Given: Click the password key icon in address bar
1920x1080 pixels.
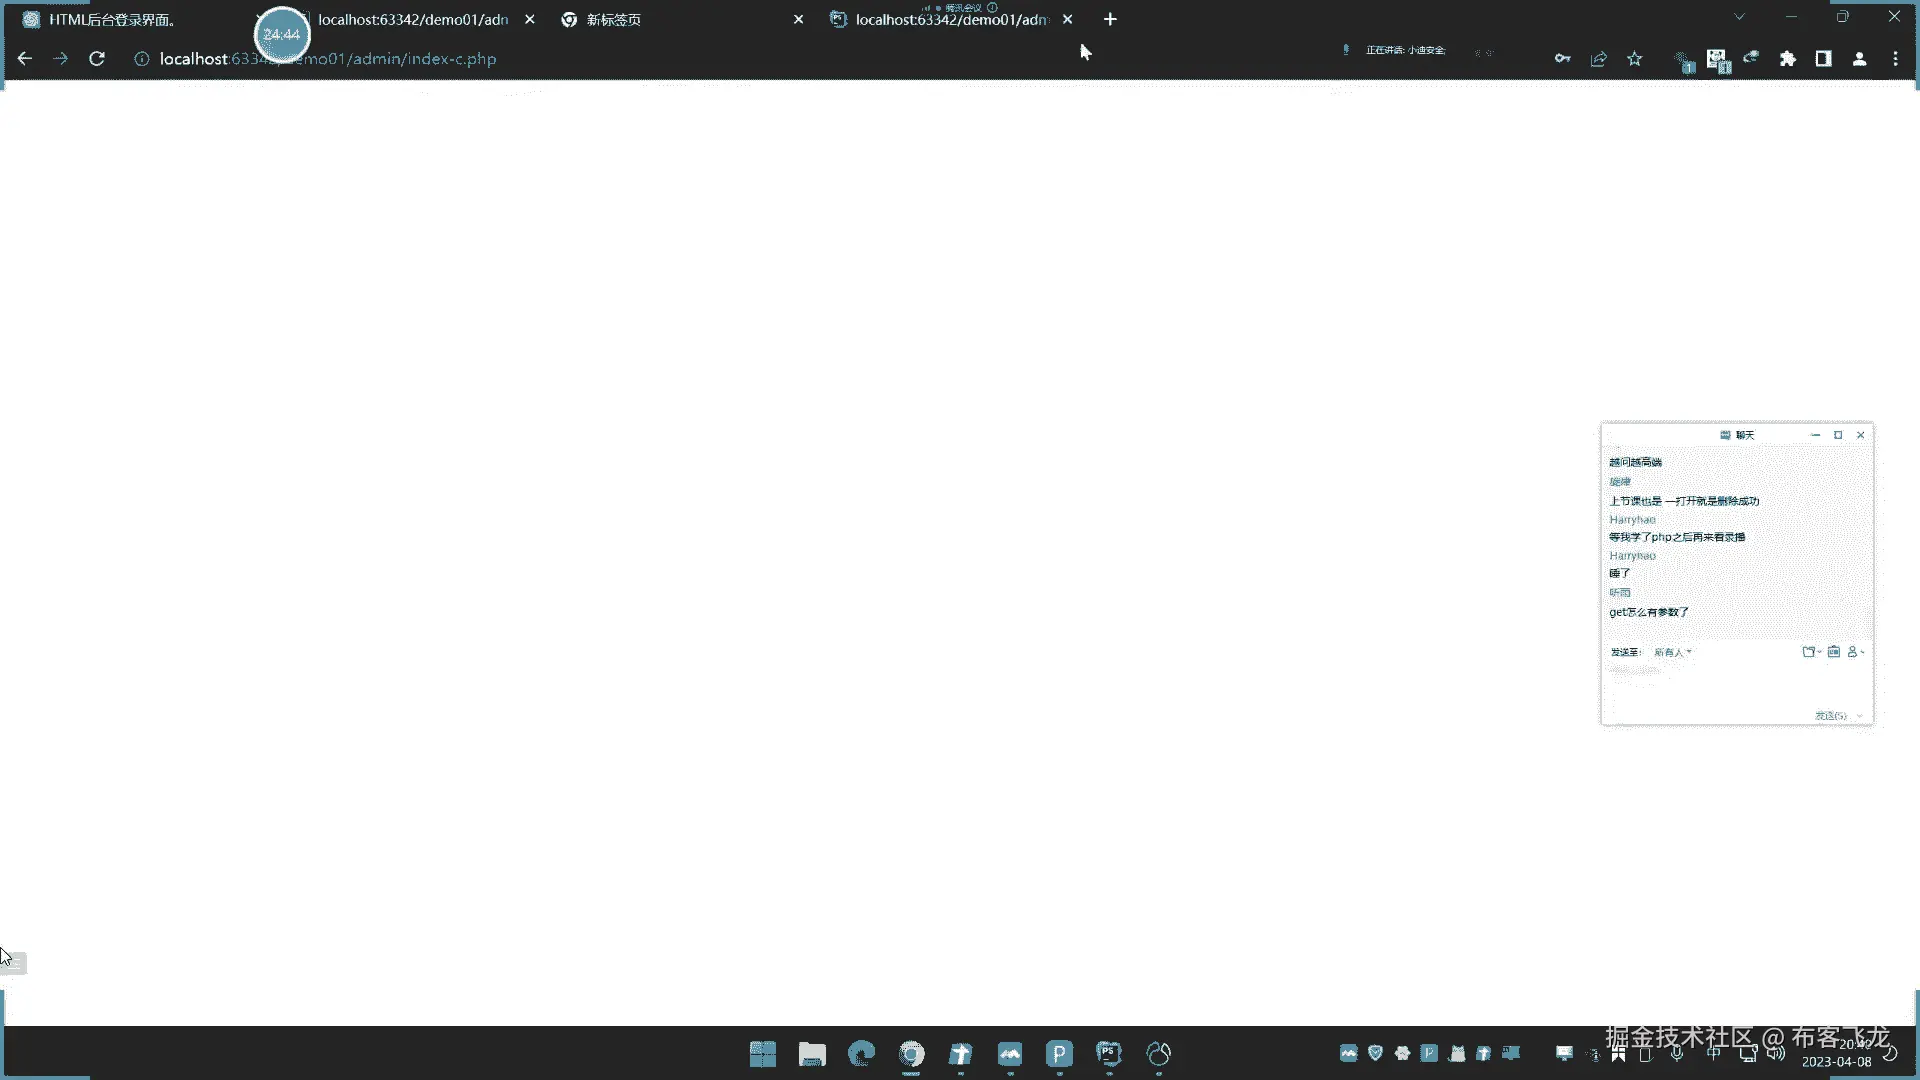Looking at the screenshot, I should pyautogui.click(x=1562, y=59).
